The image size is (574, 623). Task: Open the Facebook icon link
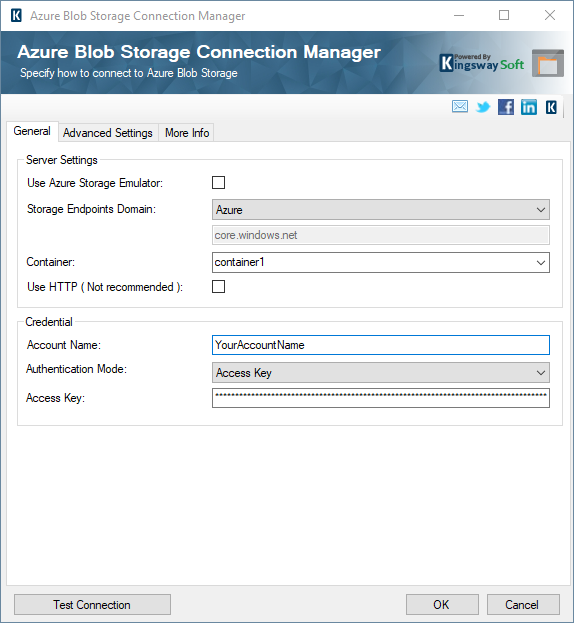pos(506,107)
